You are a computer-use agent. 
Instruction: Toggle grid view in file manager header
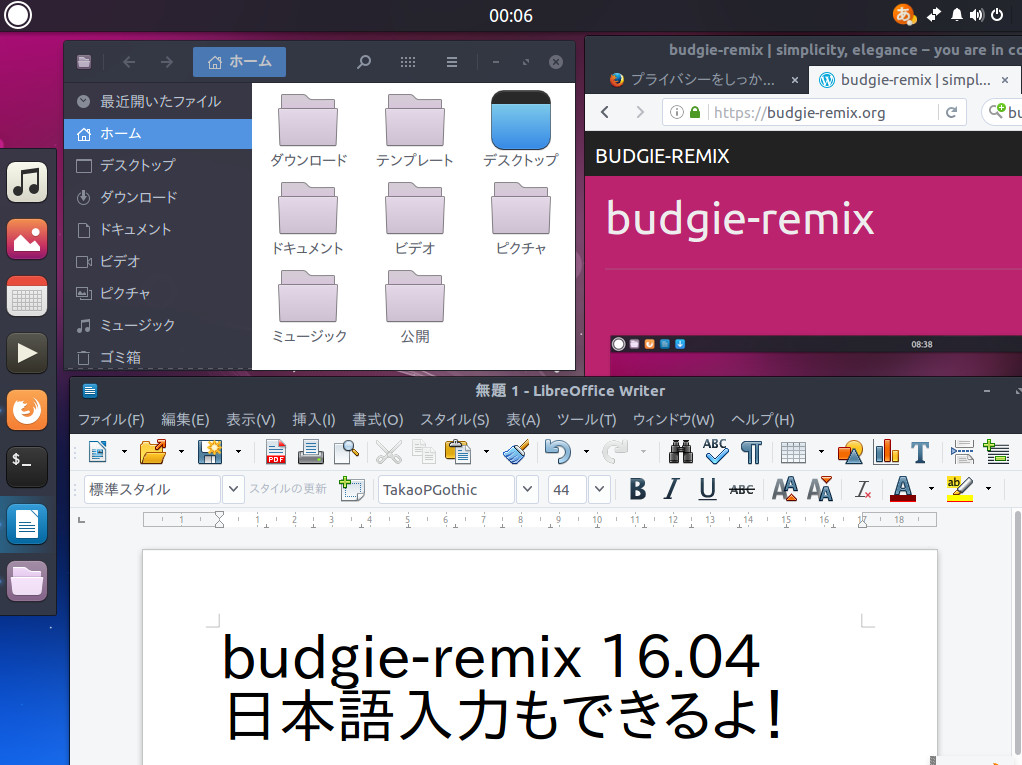tap(407, 62)
